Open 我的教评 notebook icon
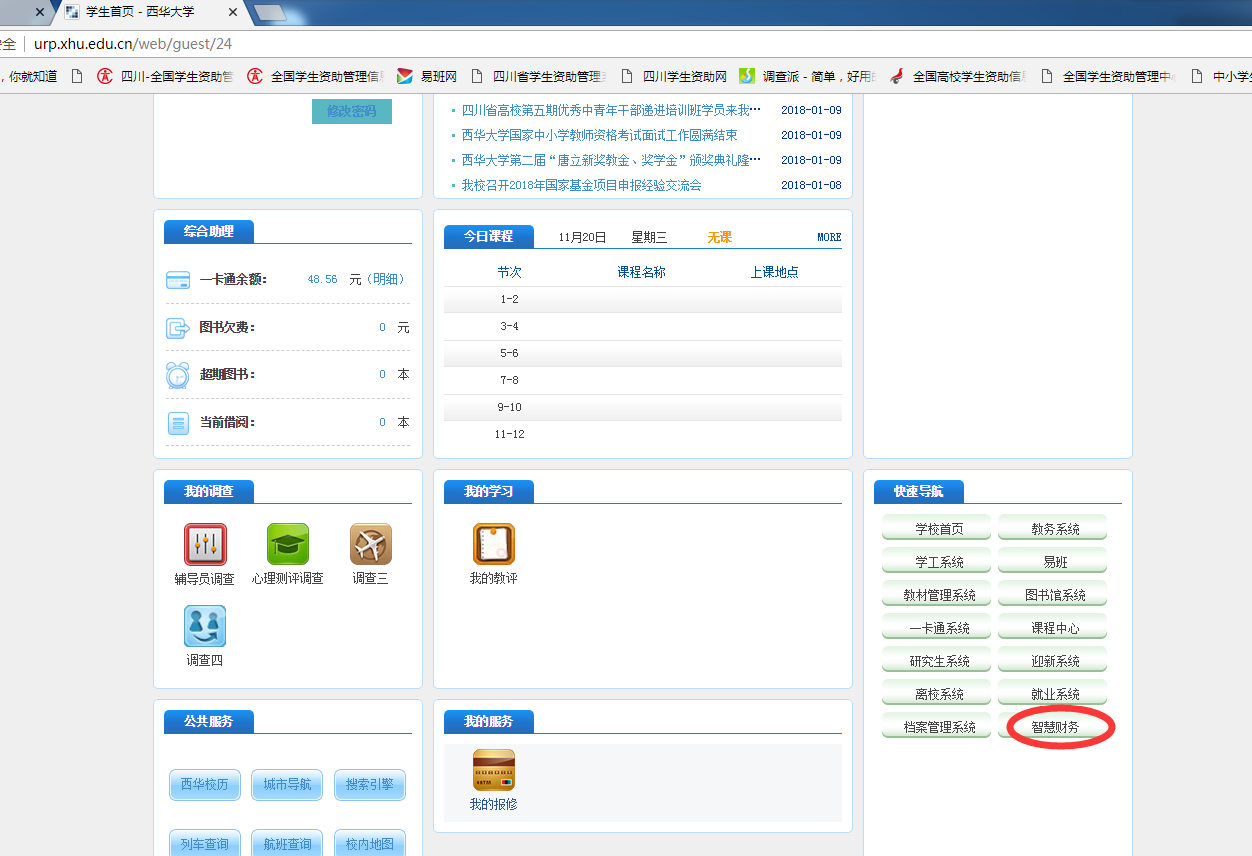The width and height of the screenshot is (1252, 856). [493, 545]
